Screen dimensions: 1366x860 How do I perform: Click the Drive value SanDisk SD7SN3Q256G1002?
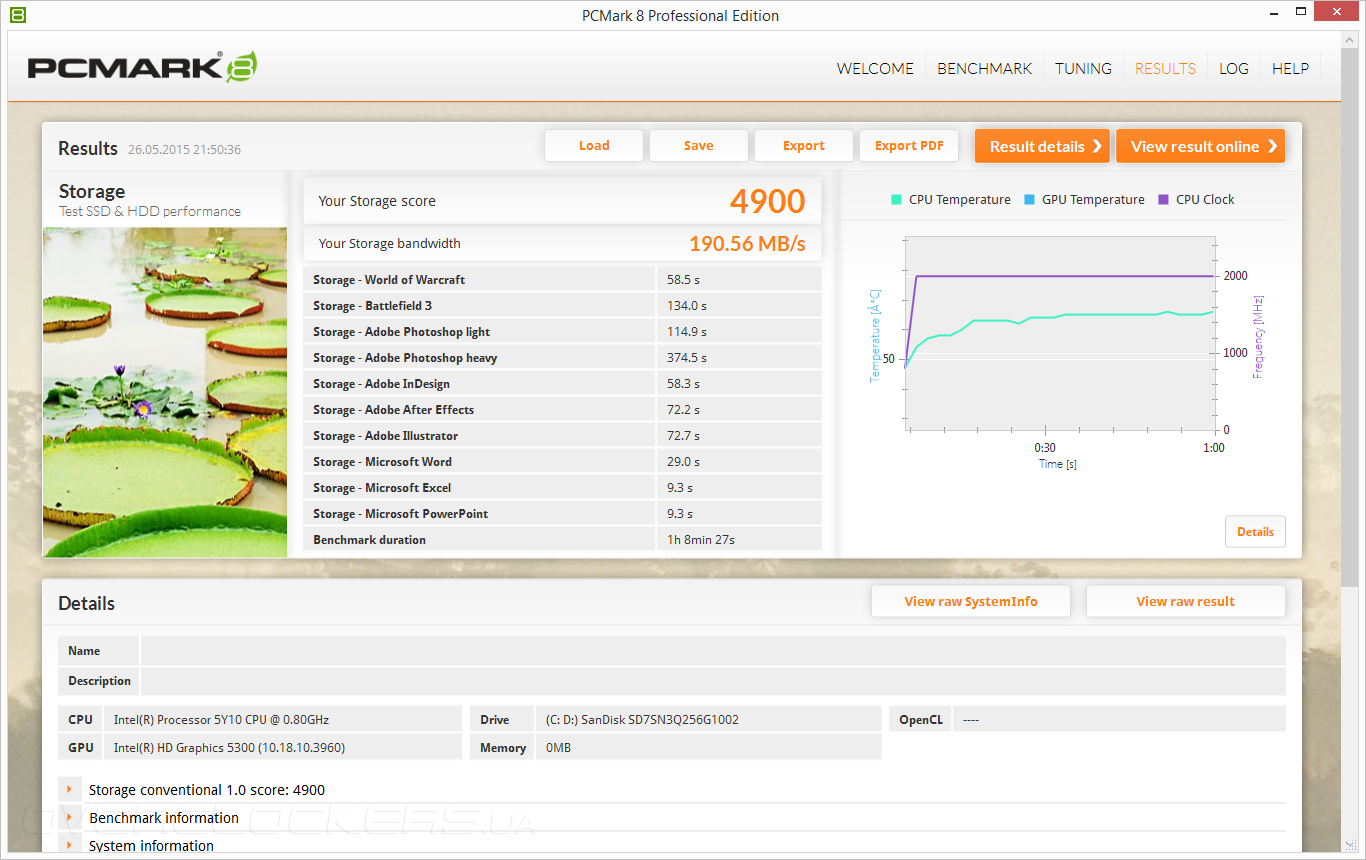click(643, 720)
